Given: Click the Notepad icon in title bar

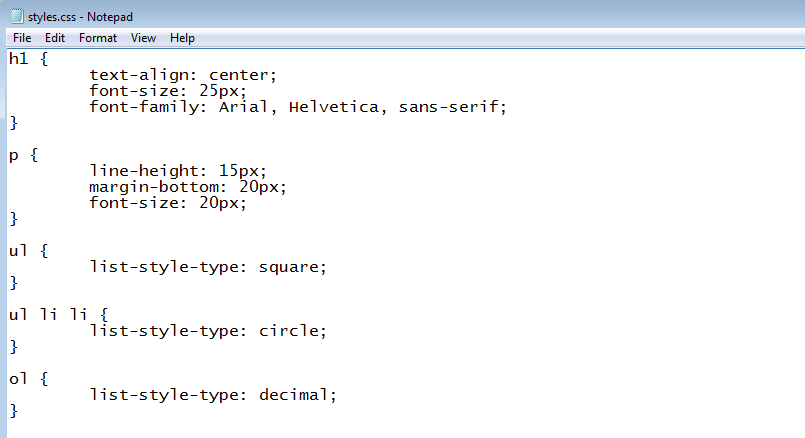Looking at the screenshot, I should (x=17, y=16).
